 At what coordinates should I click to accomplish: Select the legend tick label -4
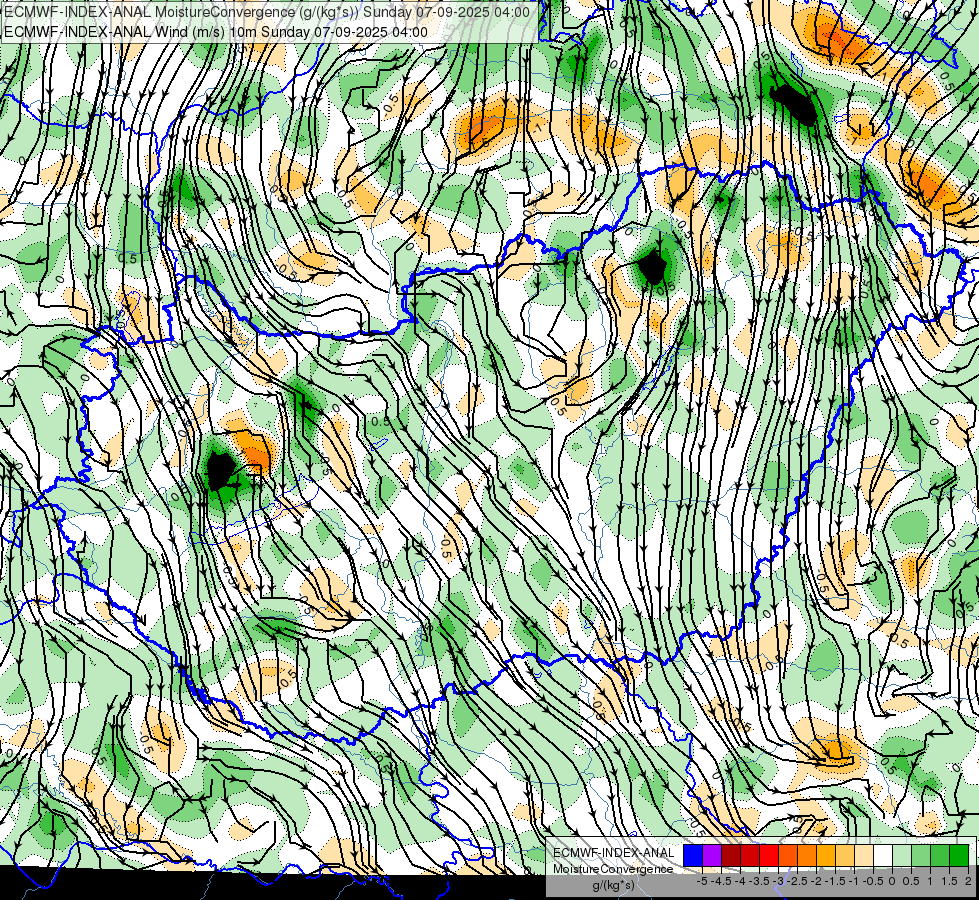pos(740,881)
